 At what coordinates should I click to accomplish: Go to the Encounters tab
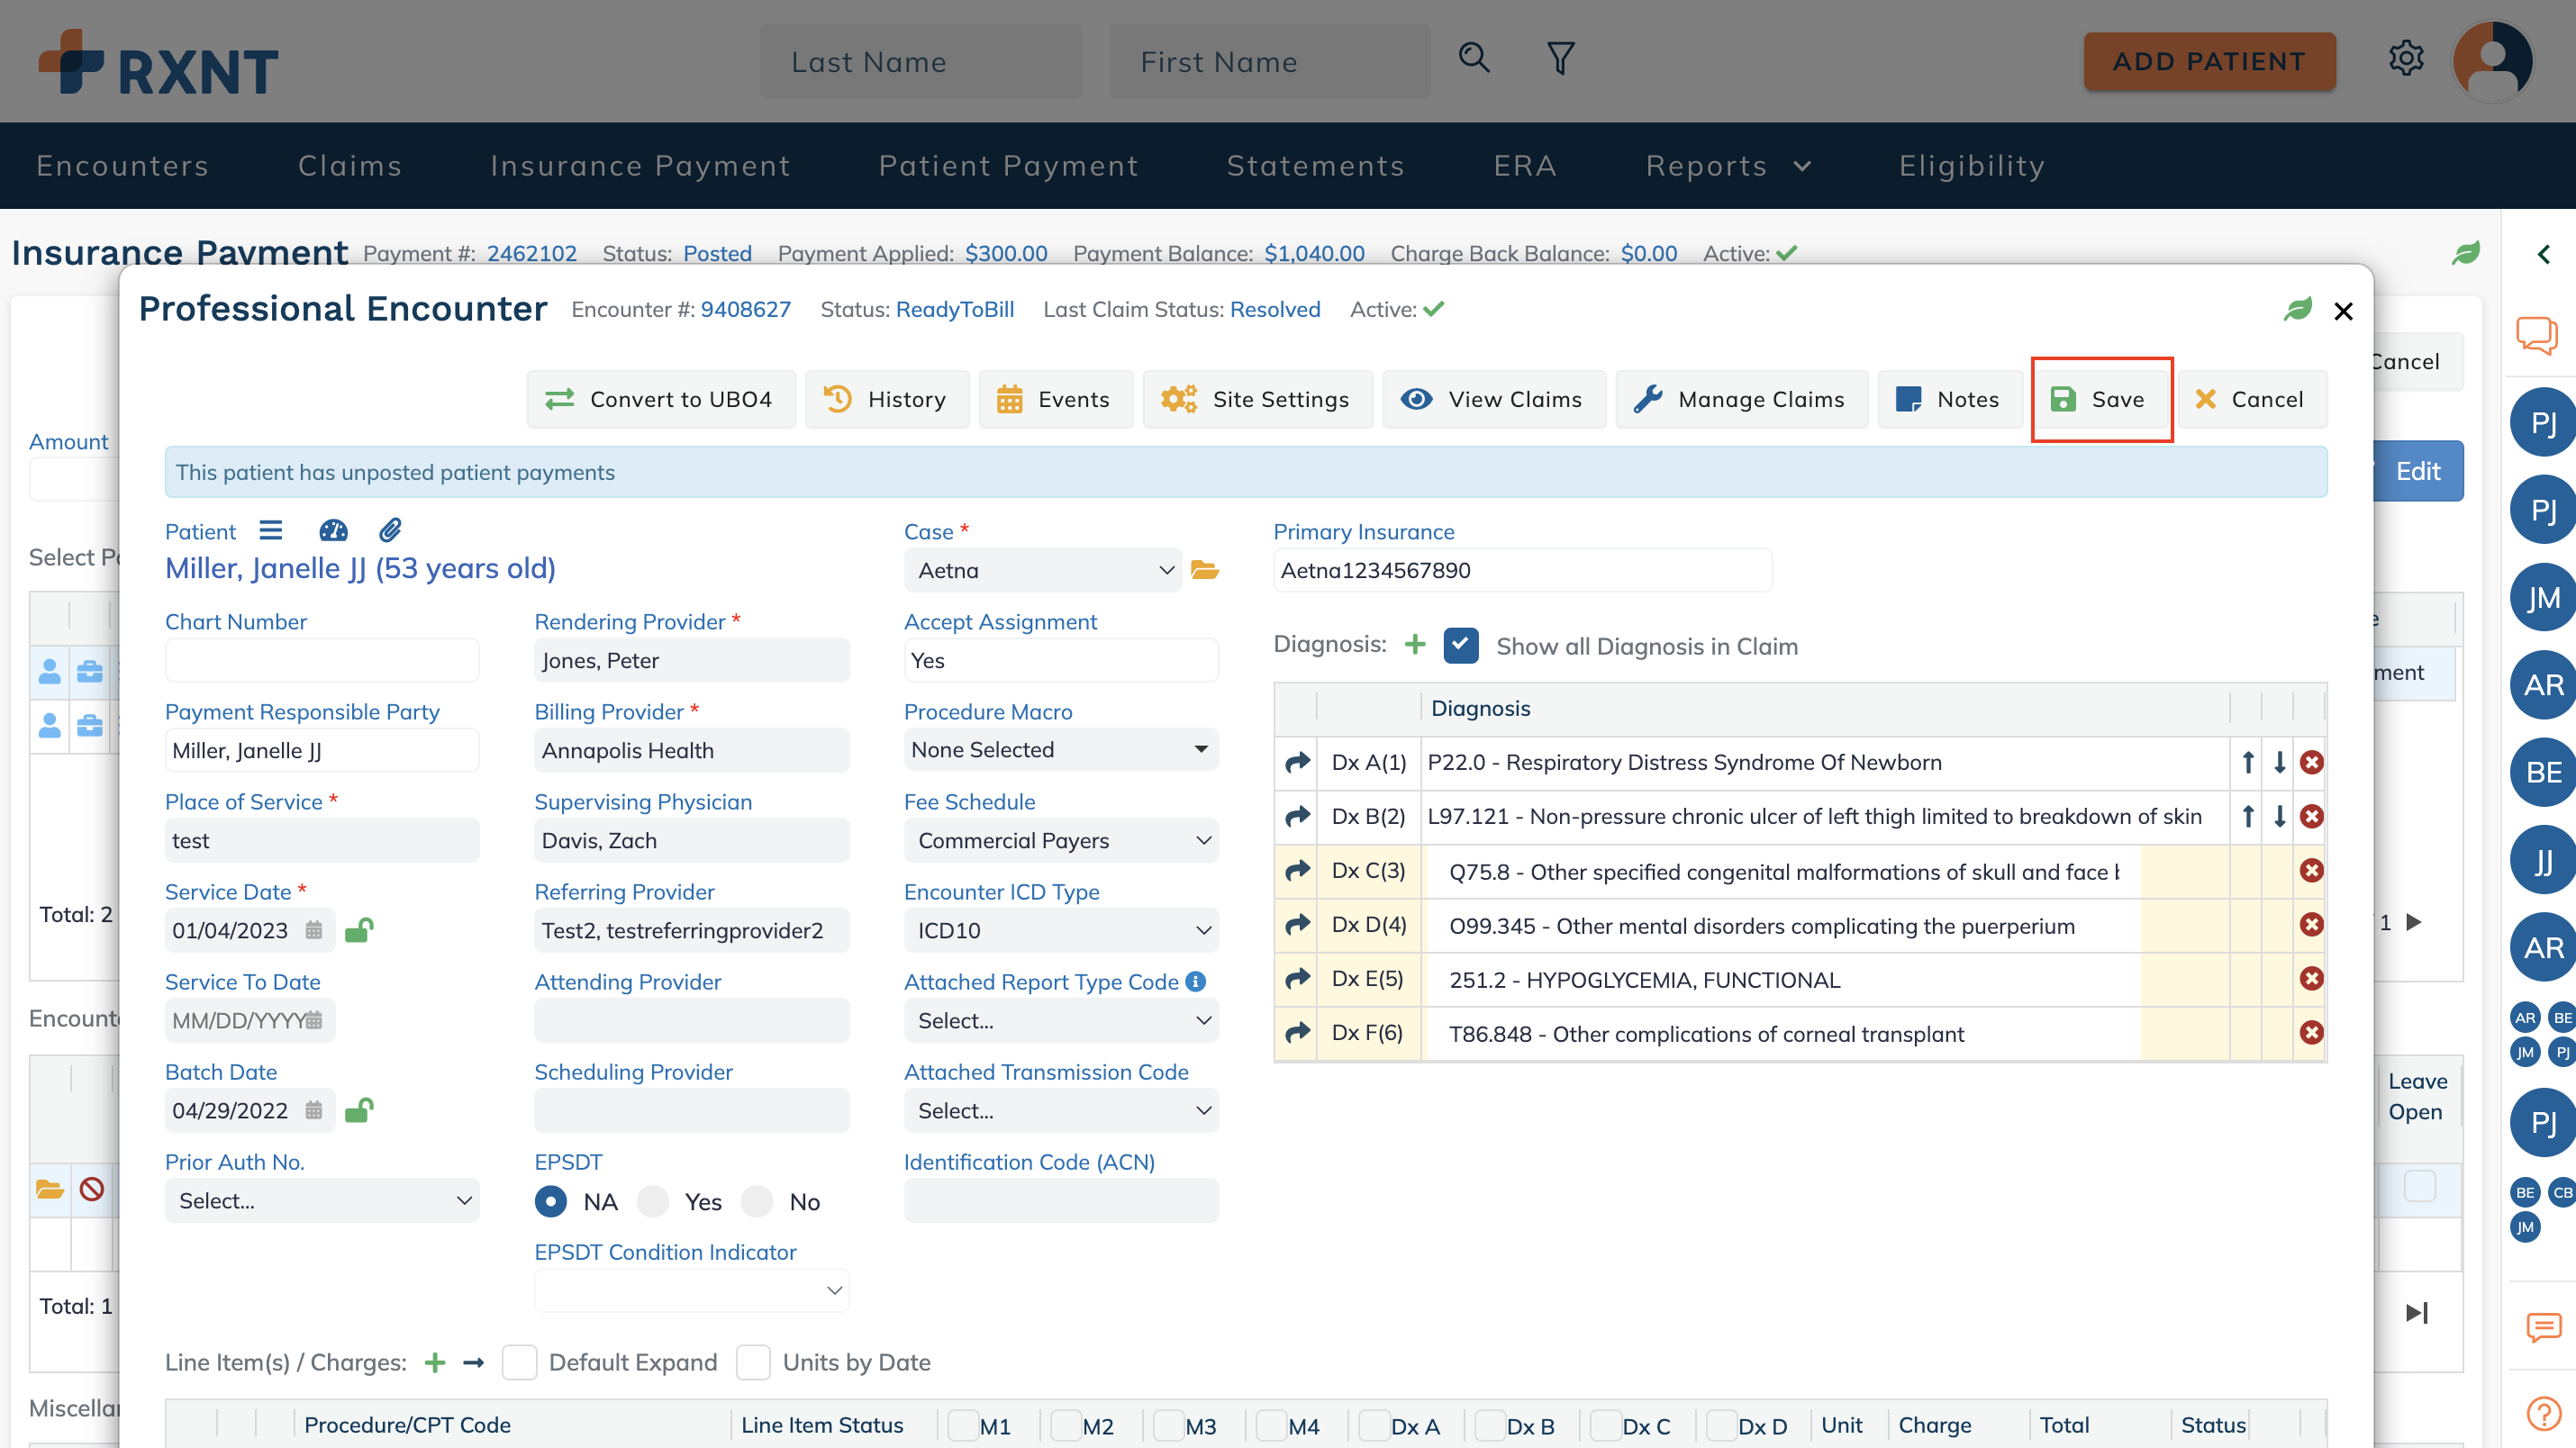[x=122, y=166]
